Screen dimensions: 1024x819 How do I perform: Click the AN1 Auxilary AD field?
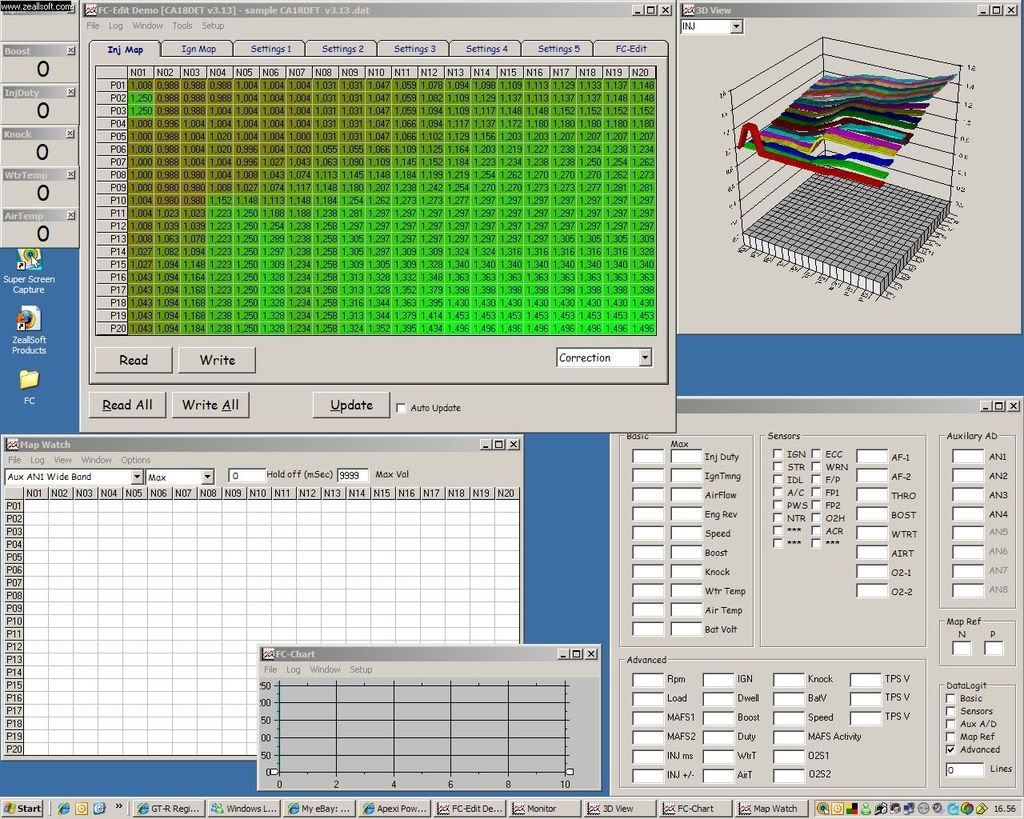pyautogui.click(x=967, y=457)
